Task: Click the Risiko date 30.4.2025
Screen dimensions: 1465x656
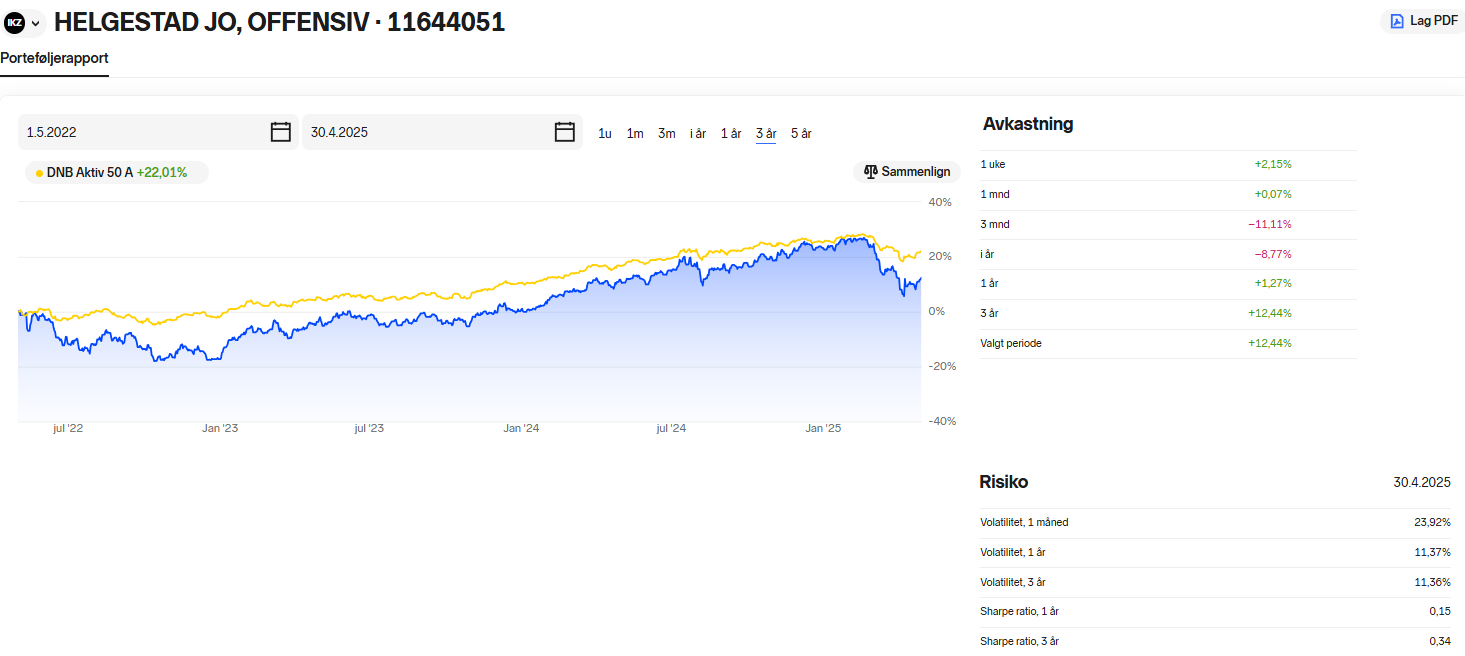Action: click(x=1422, y=482)
